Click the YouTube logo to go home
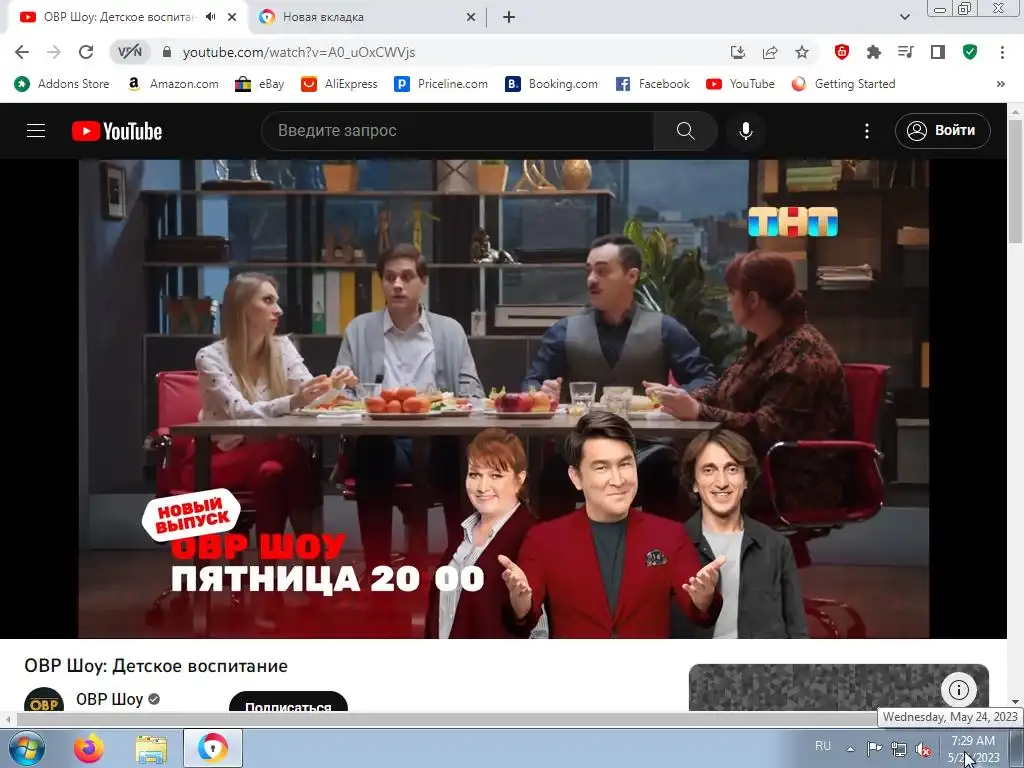The height and width of the screenshot is (768, 1024). pos(117,131)
